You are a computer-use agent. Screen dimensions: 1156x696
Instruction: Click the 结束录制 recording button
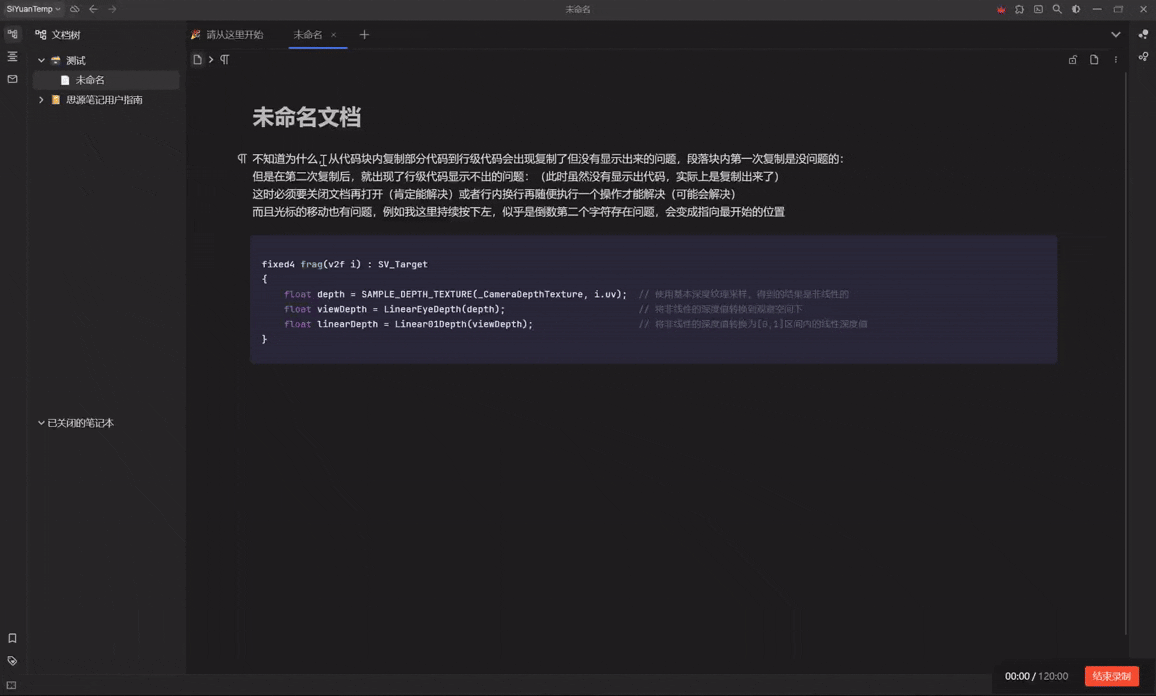tap(1111, 676)
